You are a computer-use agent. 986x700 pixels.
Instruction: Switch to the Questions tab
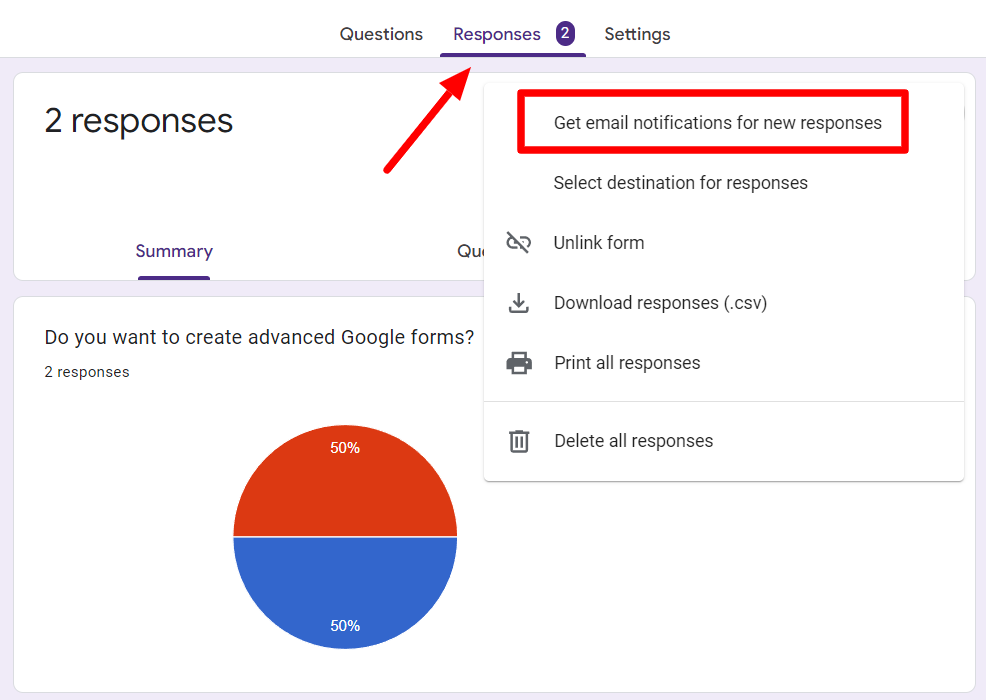(381, 34)
